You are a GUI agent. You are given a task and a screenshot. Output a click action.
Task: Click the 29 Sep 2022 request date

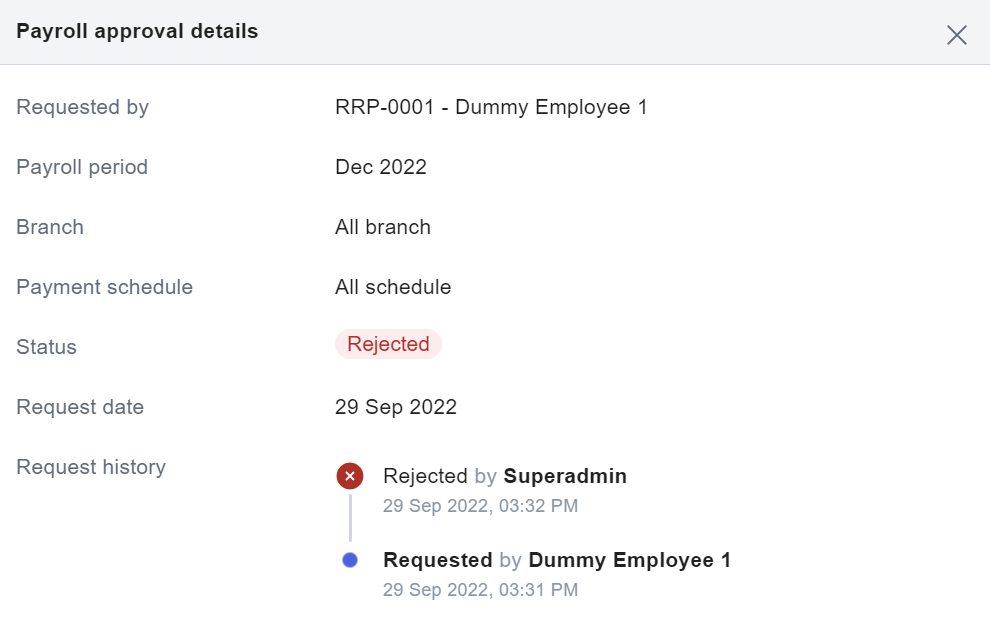click(396, 407)
